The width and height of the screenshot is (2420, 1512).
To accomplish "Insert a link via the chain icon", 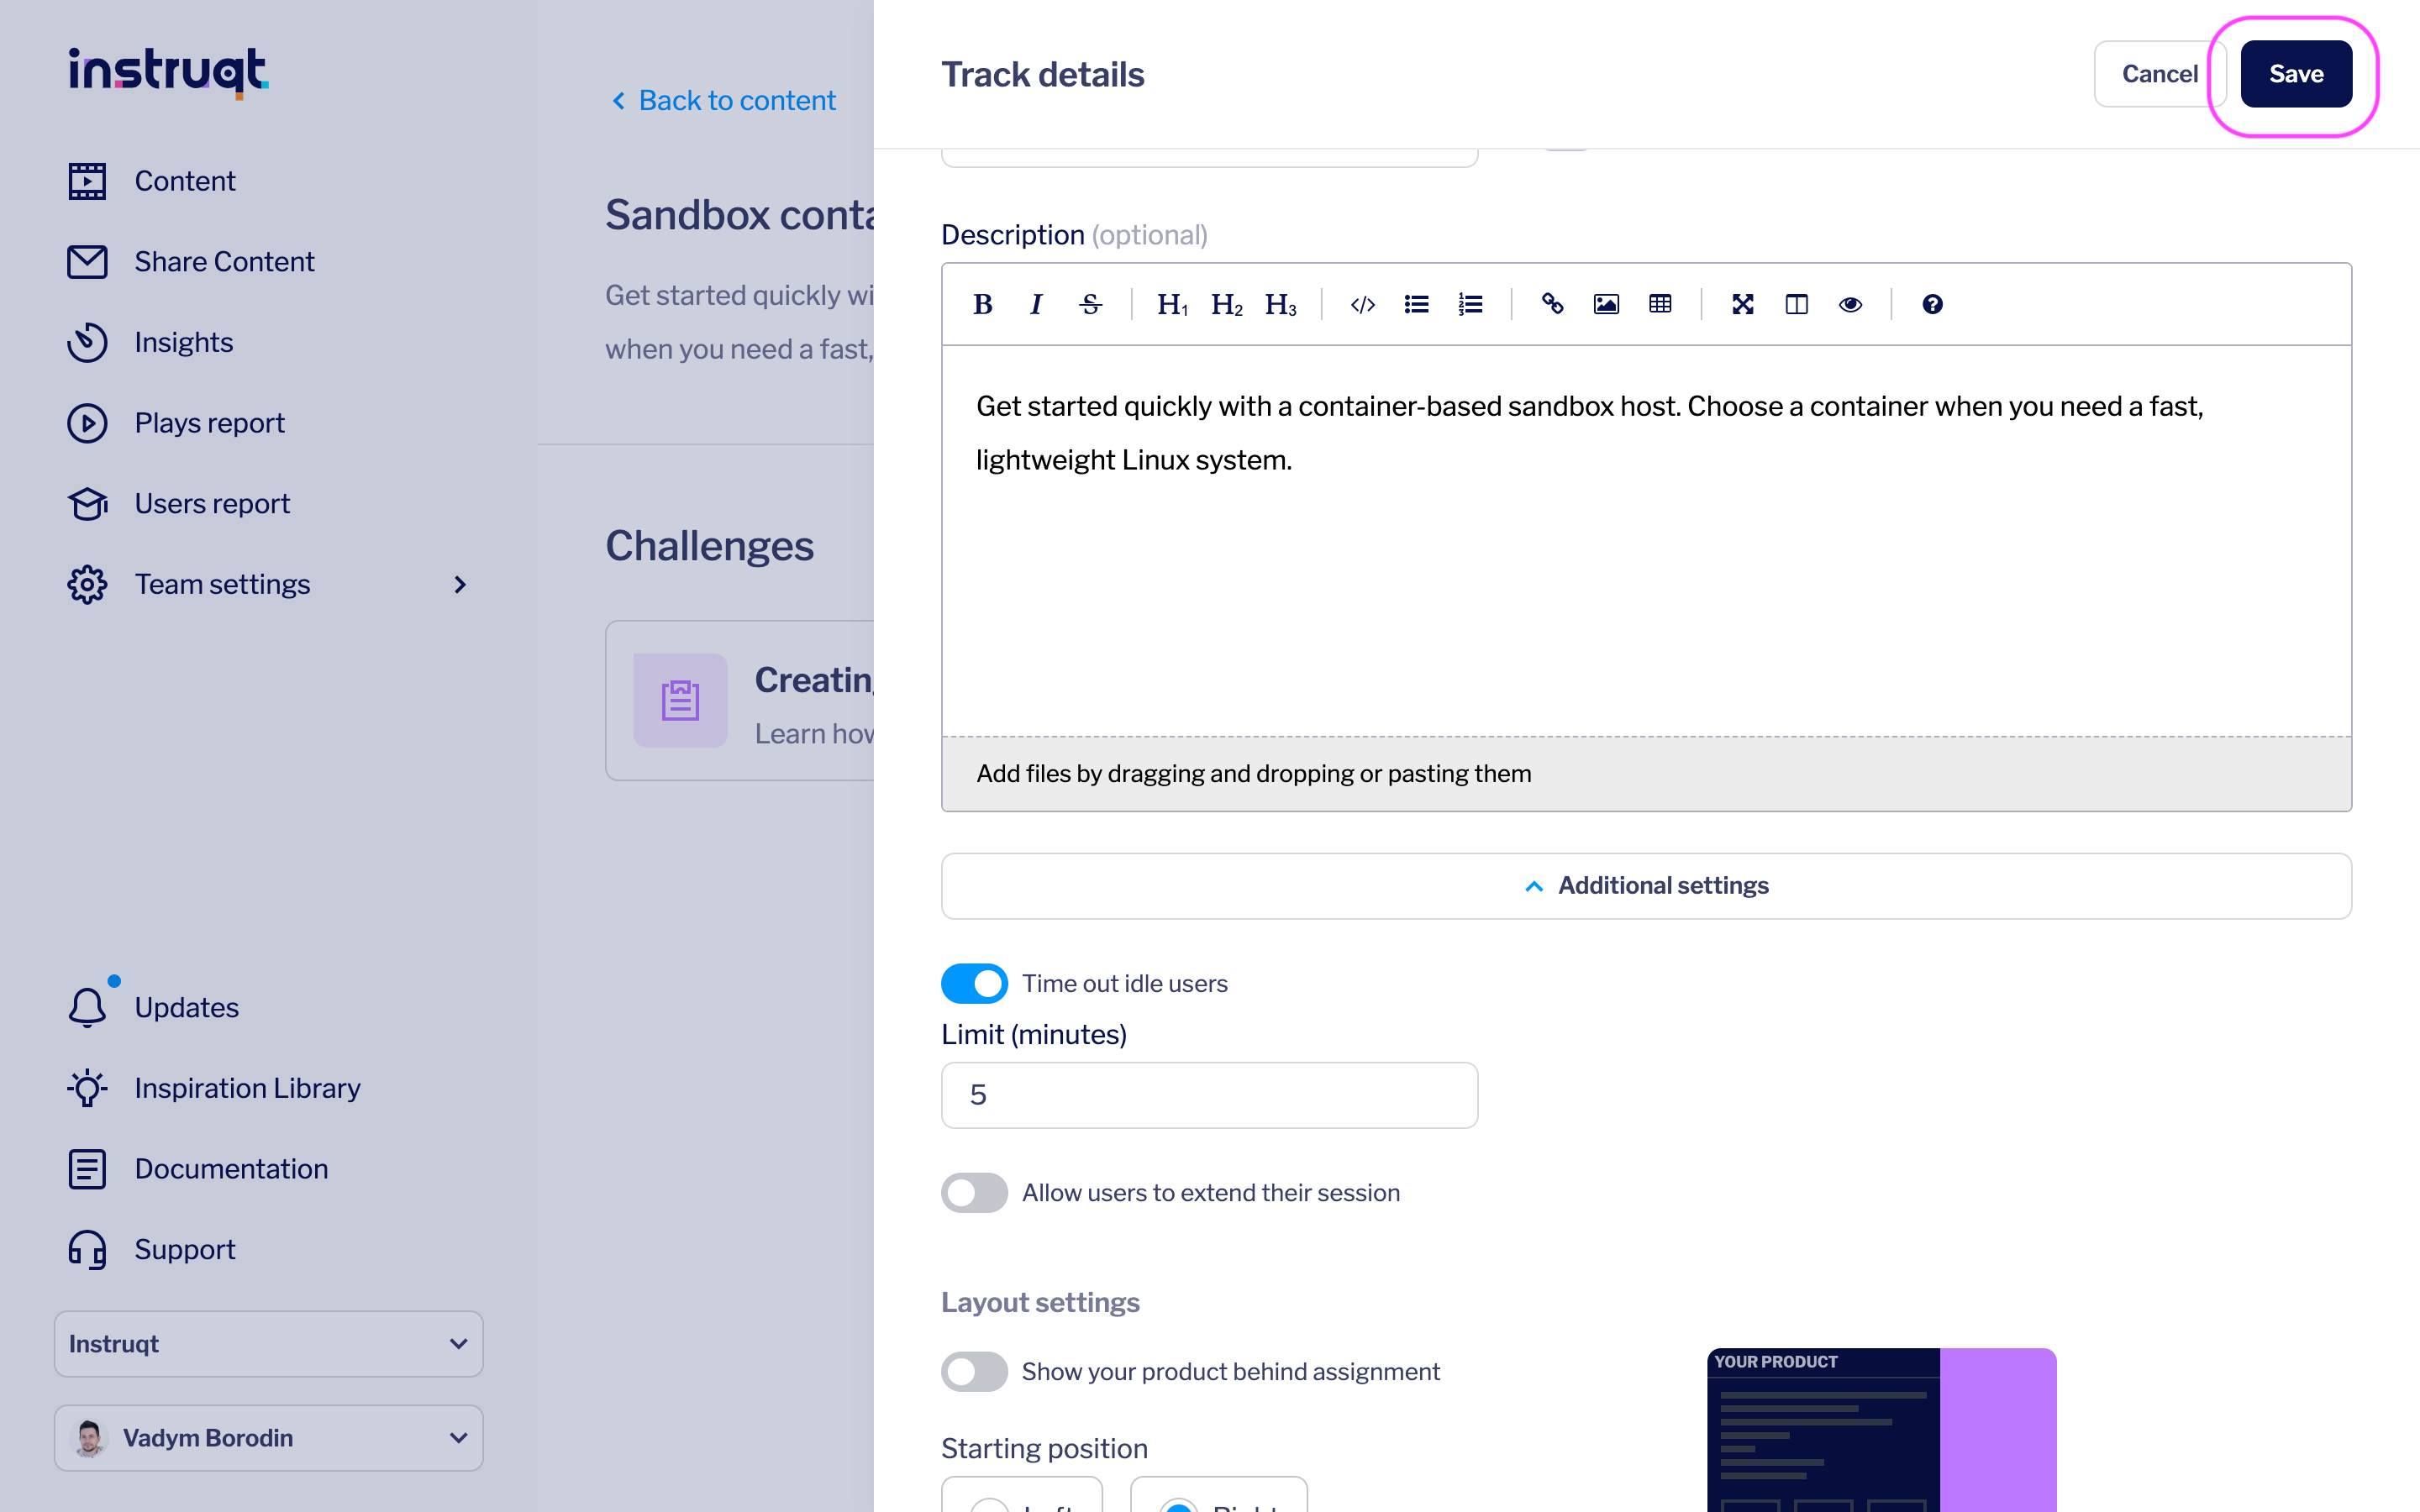I will (x=1552, y=304).
